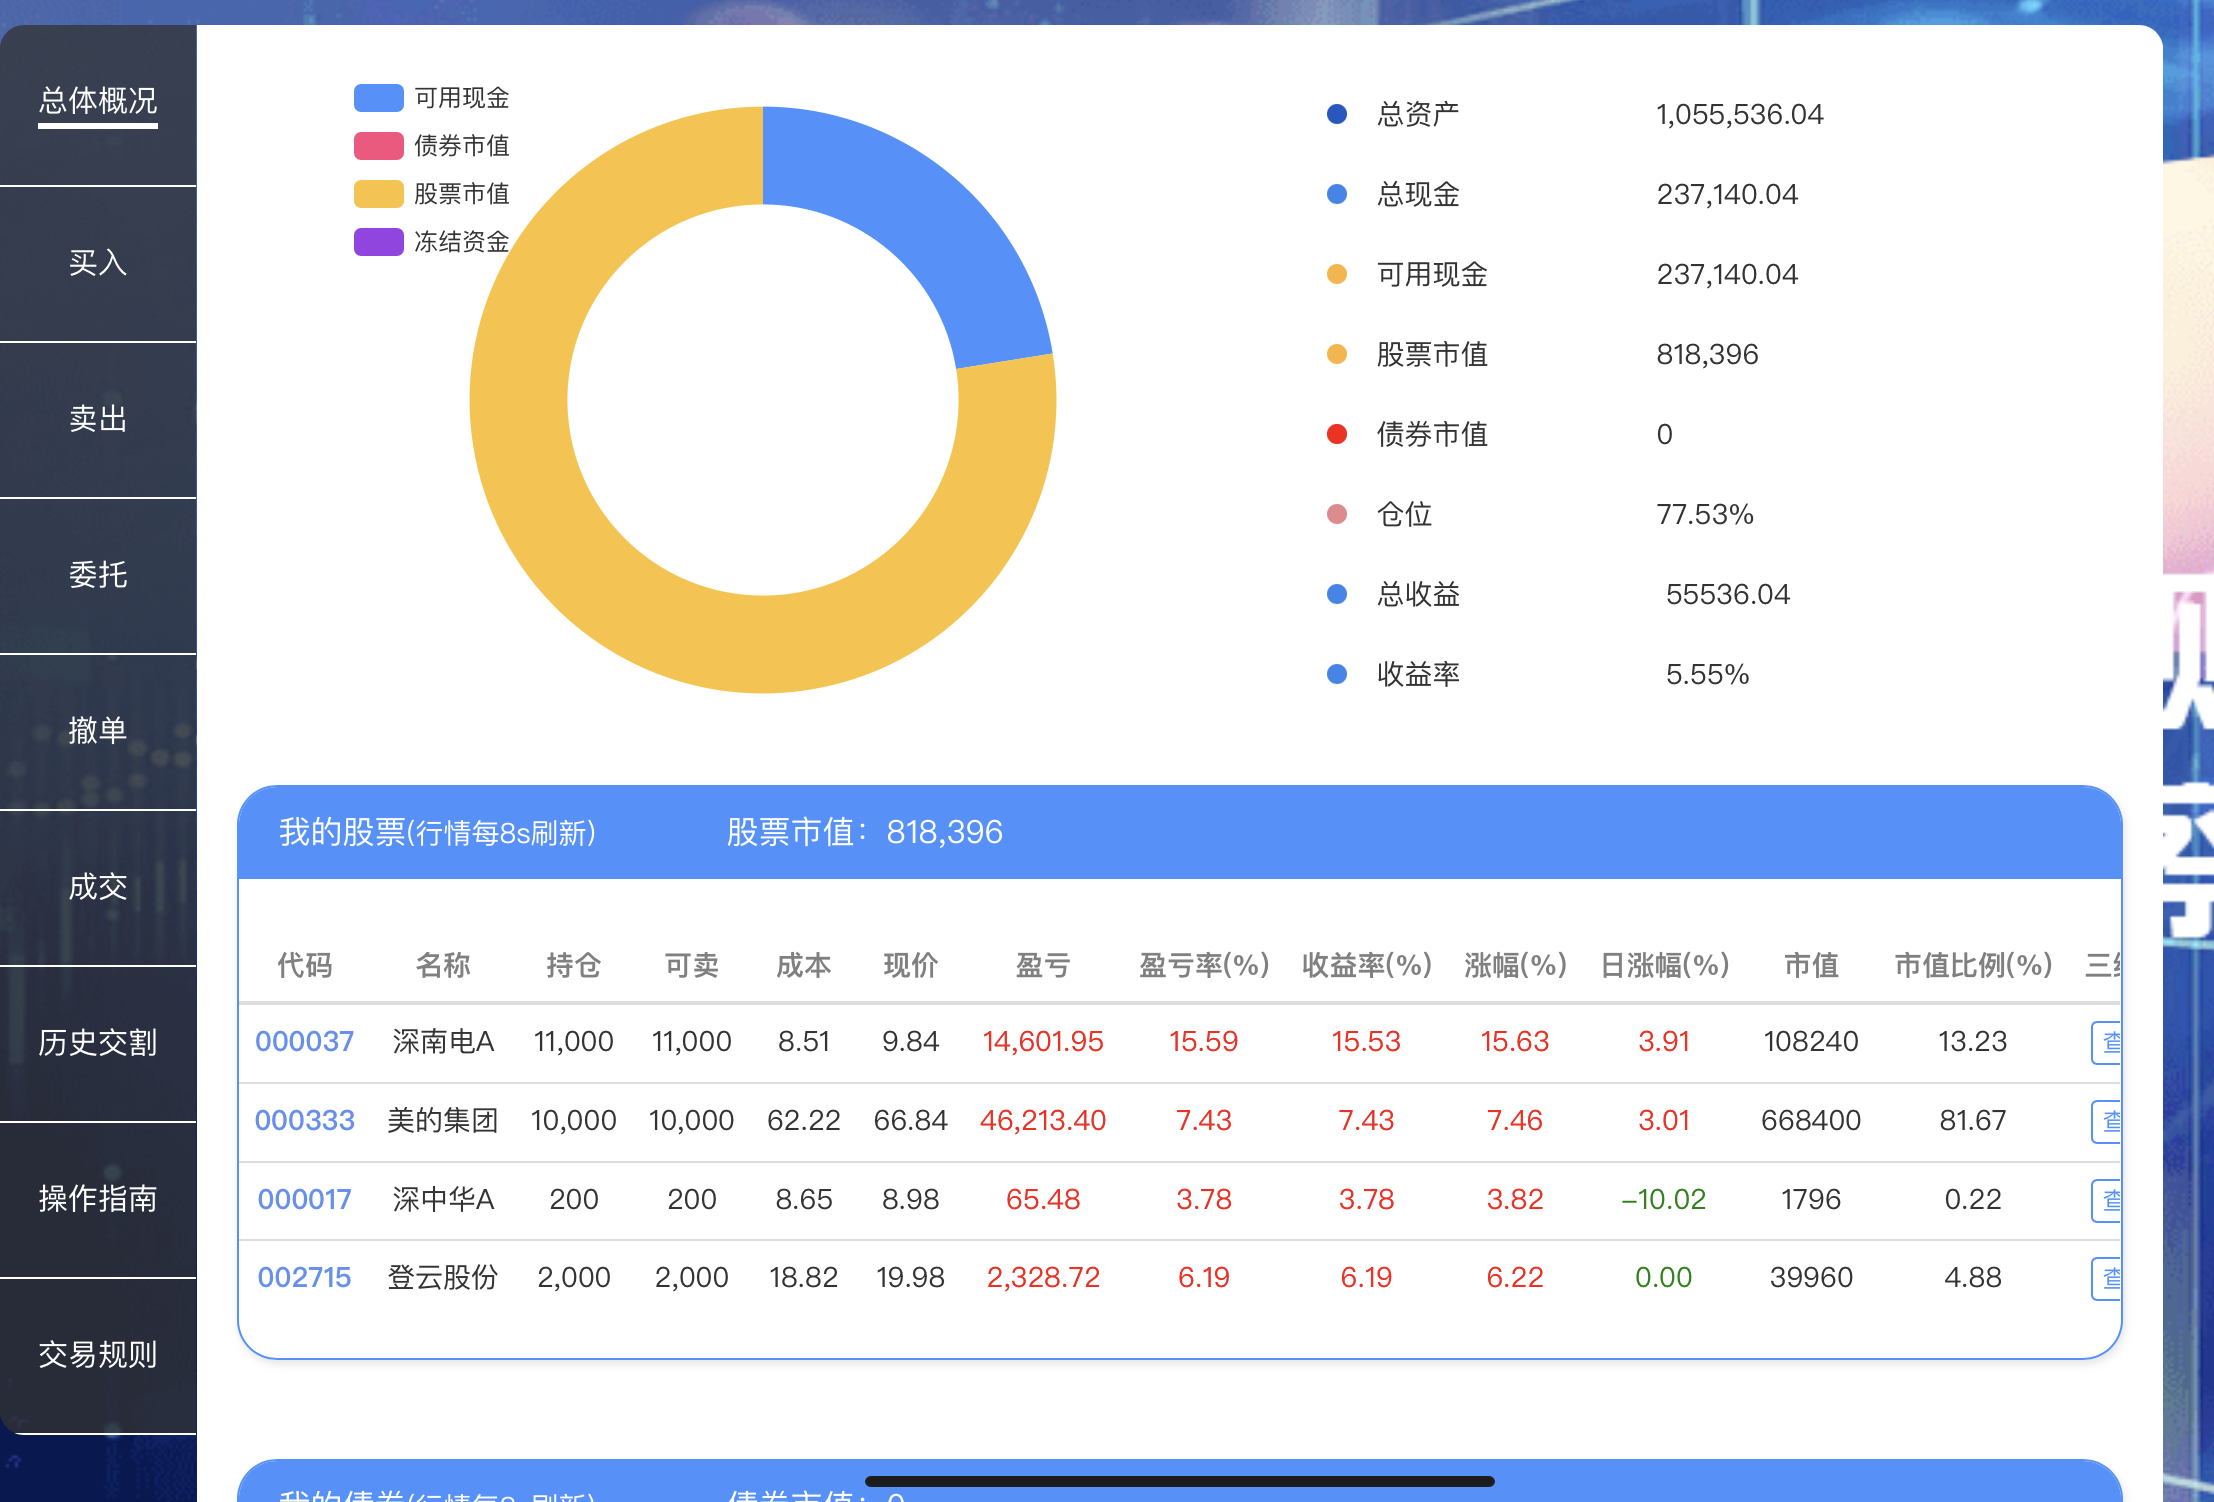Click the total assets value 1,055,536.04

tap(1740, 115)
